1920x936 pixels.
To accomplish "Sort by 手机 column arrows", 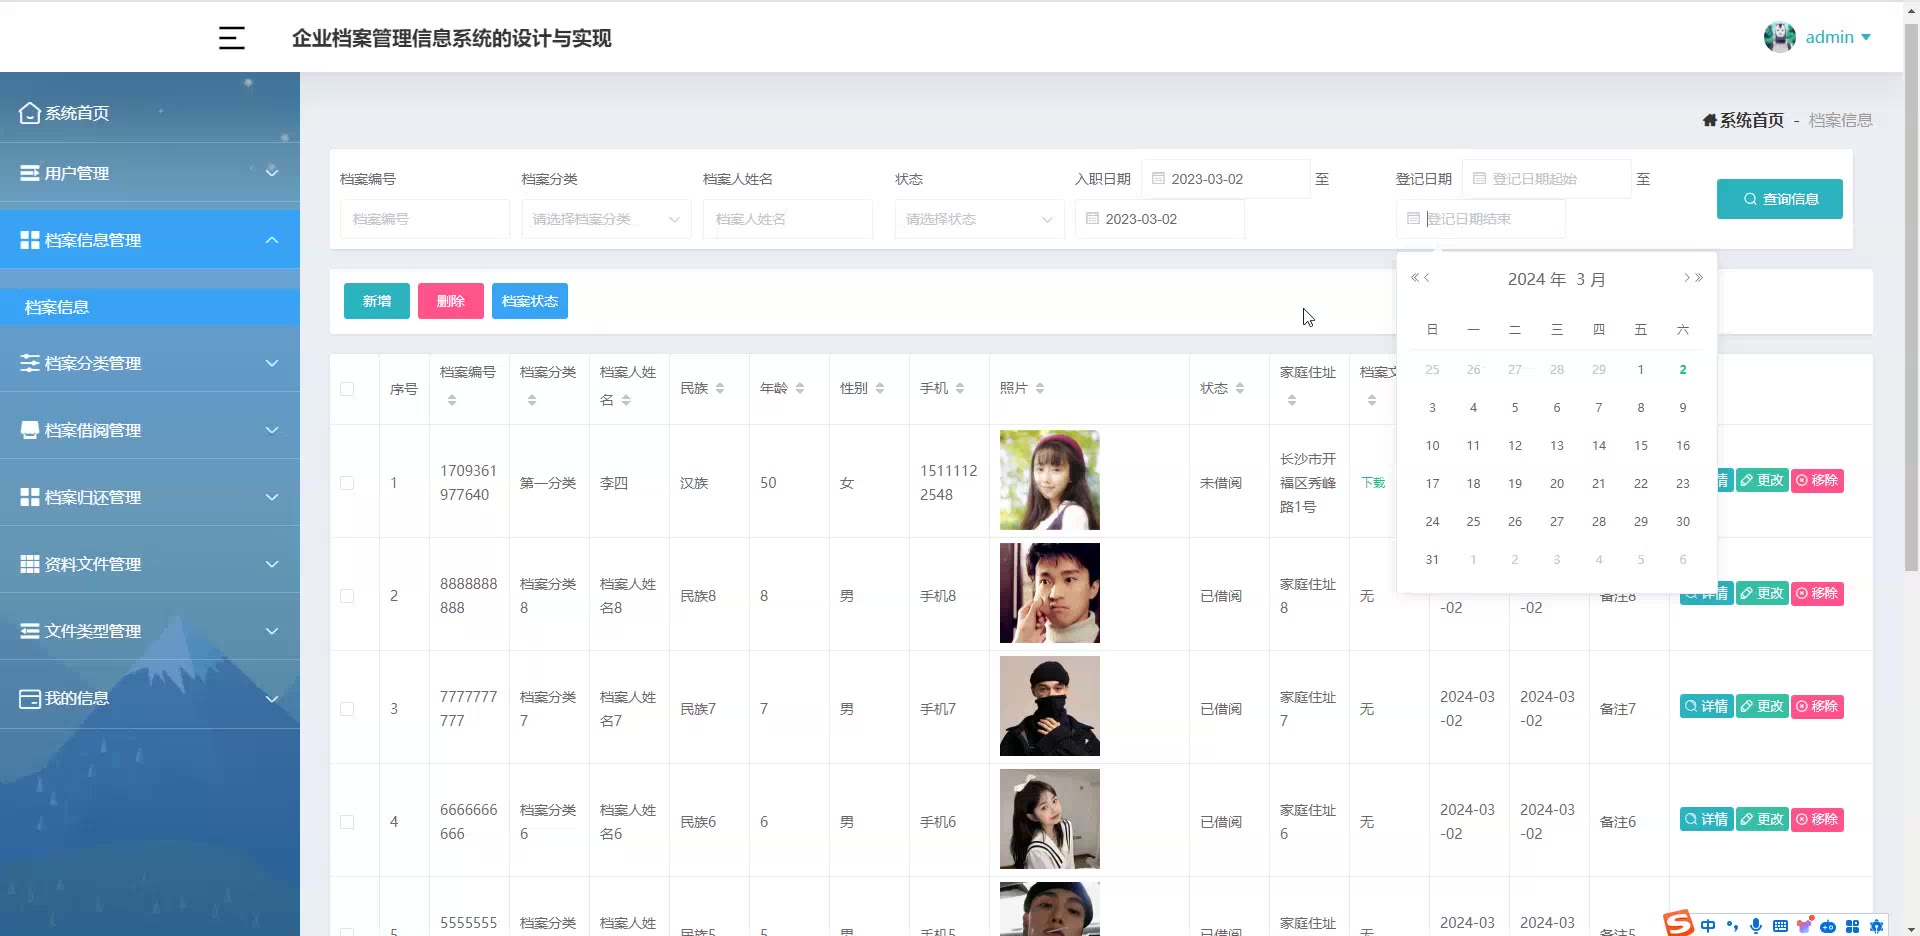I will [960, 388].
